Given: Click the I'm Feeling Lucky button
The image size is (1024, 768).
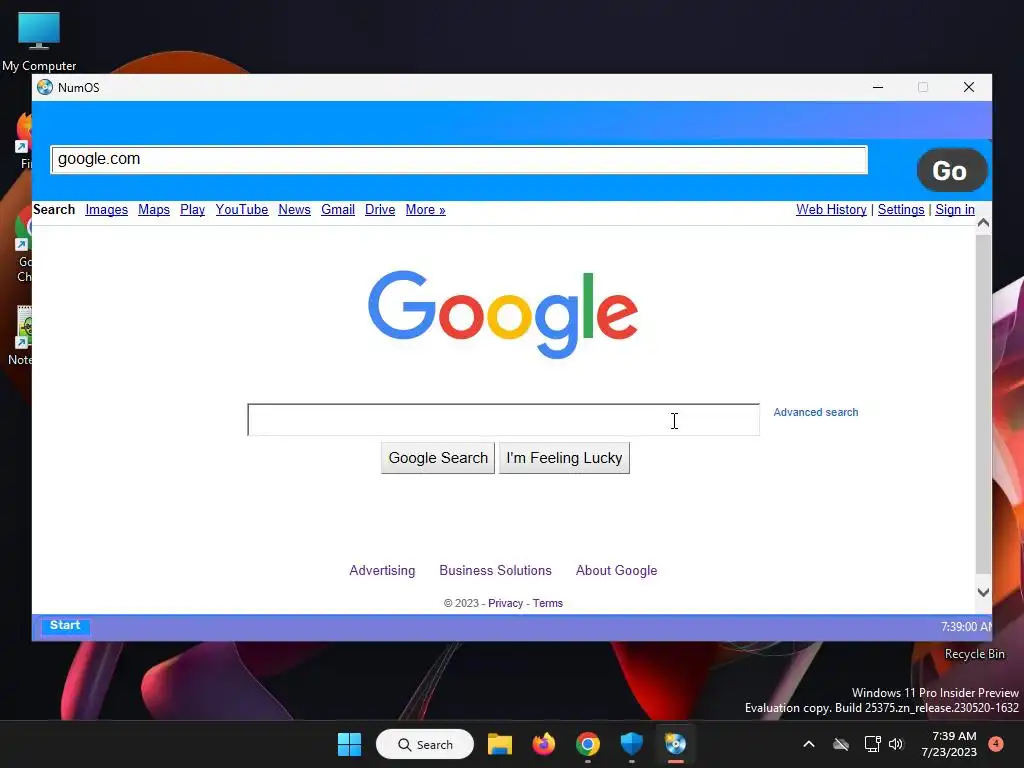Looking at the screenshot, I should coord(564,458).
